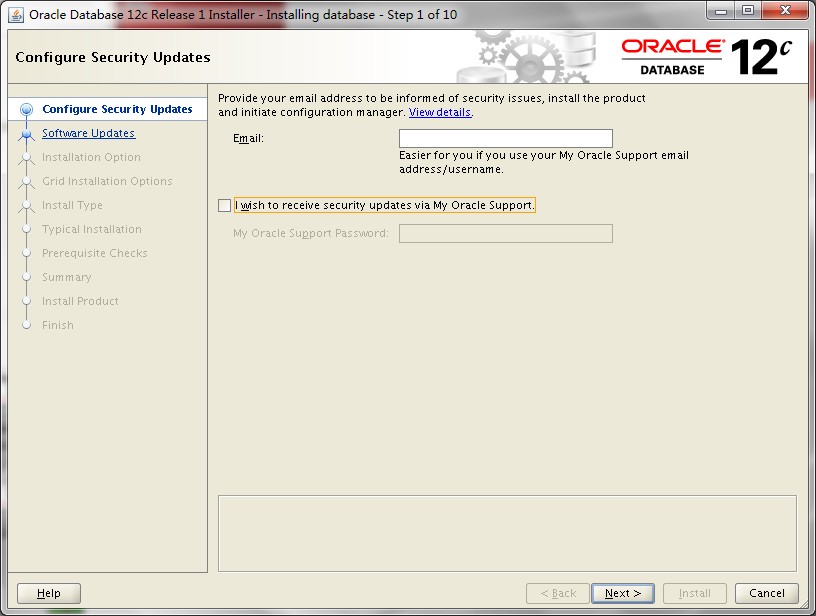The image size is (816, 616).
Task: Proceed with the Next button
Action: click(623, 593)
